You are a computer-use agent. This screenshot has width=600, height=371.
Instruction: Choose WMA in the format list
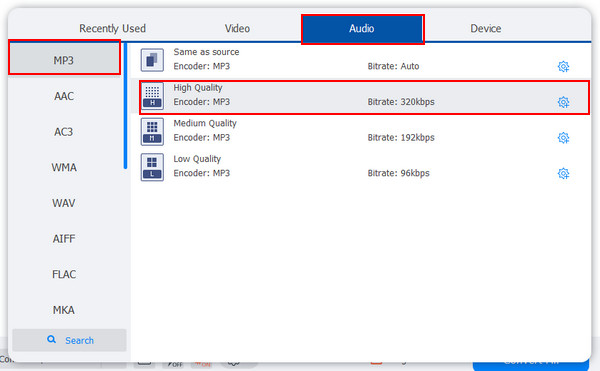coord(64,168)
